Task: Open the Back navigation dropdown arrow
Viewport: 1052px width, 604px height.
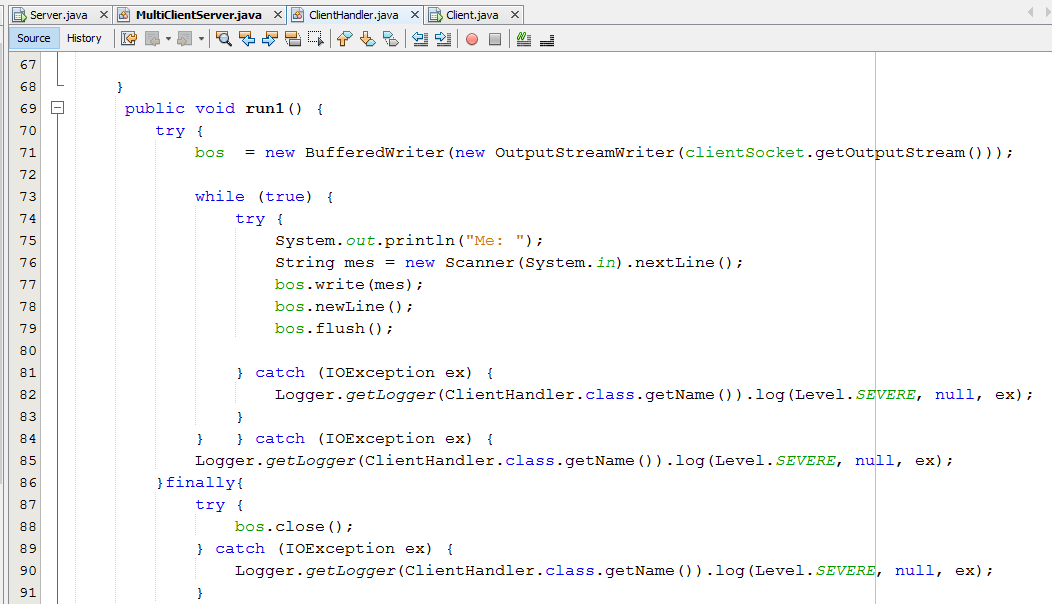Action: point(169,39)
